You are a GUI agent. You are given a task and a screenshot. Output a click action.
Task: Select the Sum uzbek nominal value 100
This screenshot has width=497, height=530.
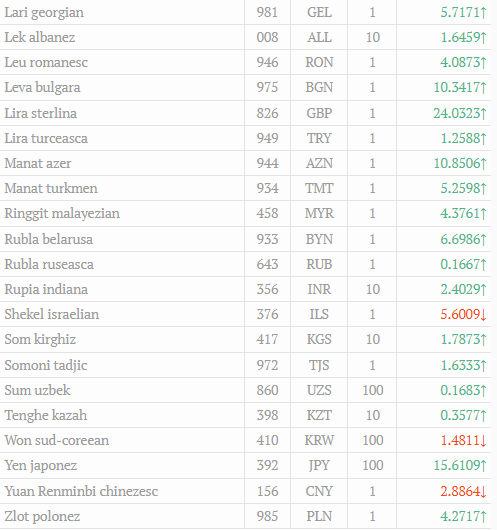pyautogui.click(x=373, y=390)
